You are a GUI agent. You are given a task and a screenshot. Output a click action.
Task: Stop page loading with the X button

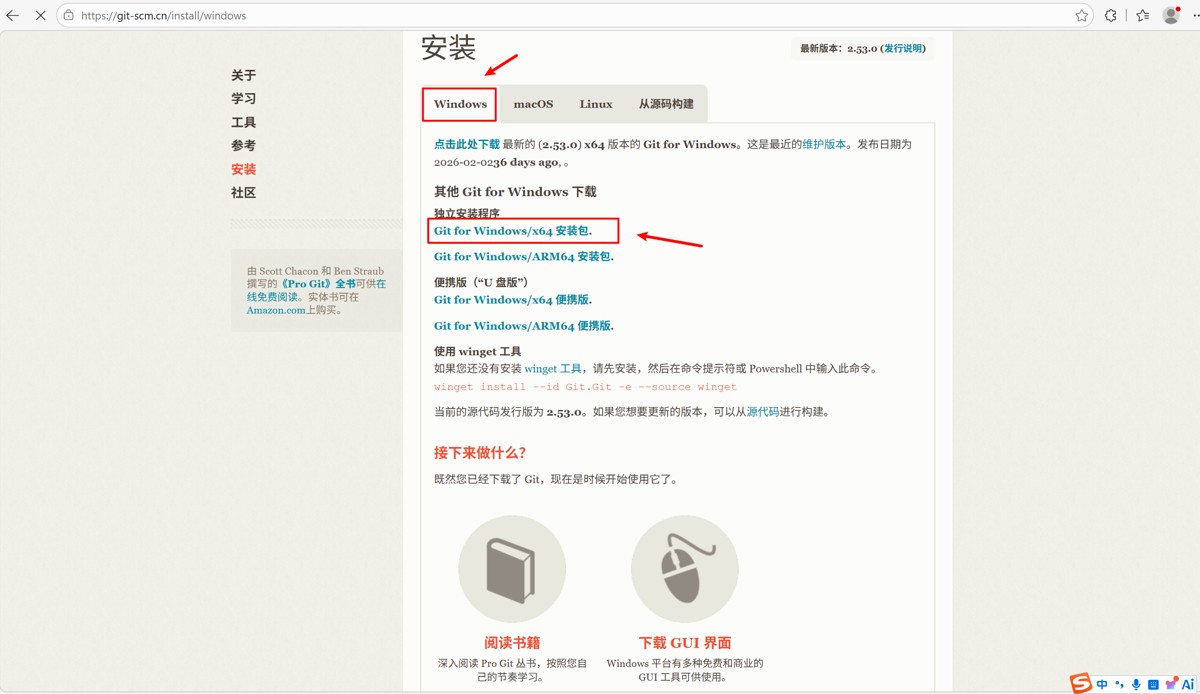pyautogui.click(x=40, y=16)
